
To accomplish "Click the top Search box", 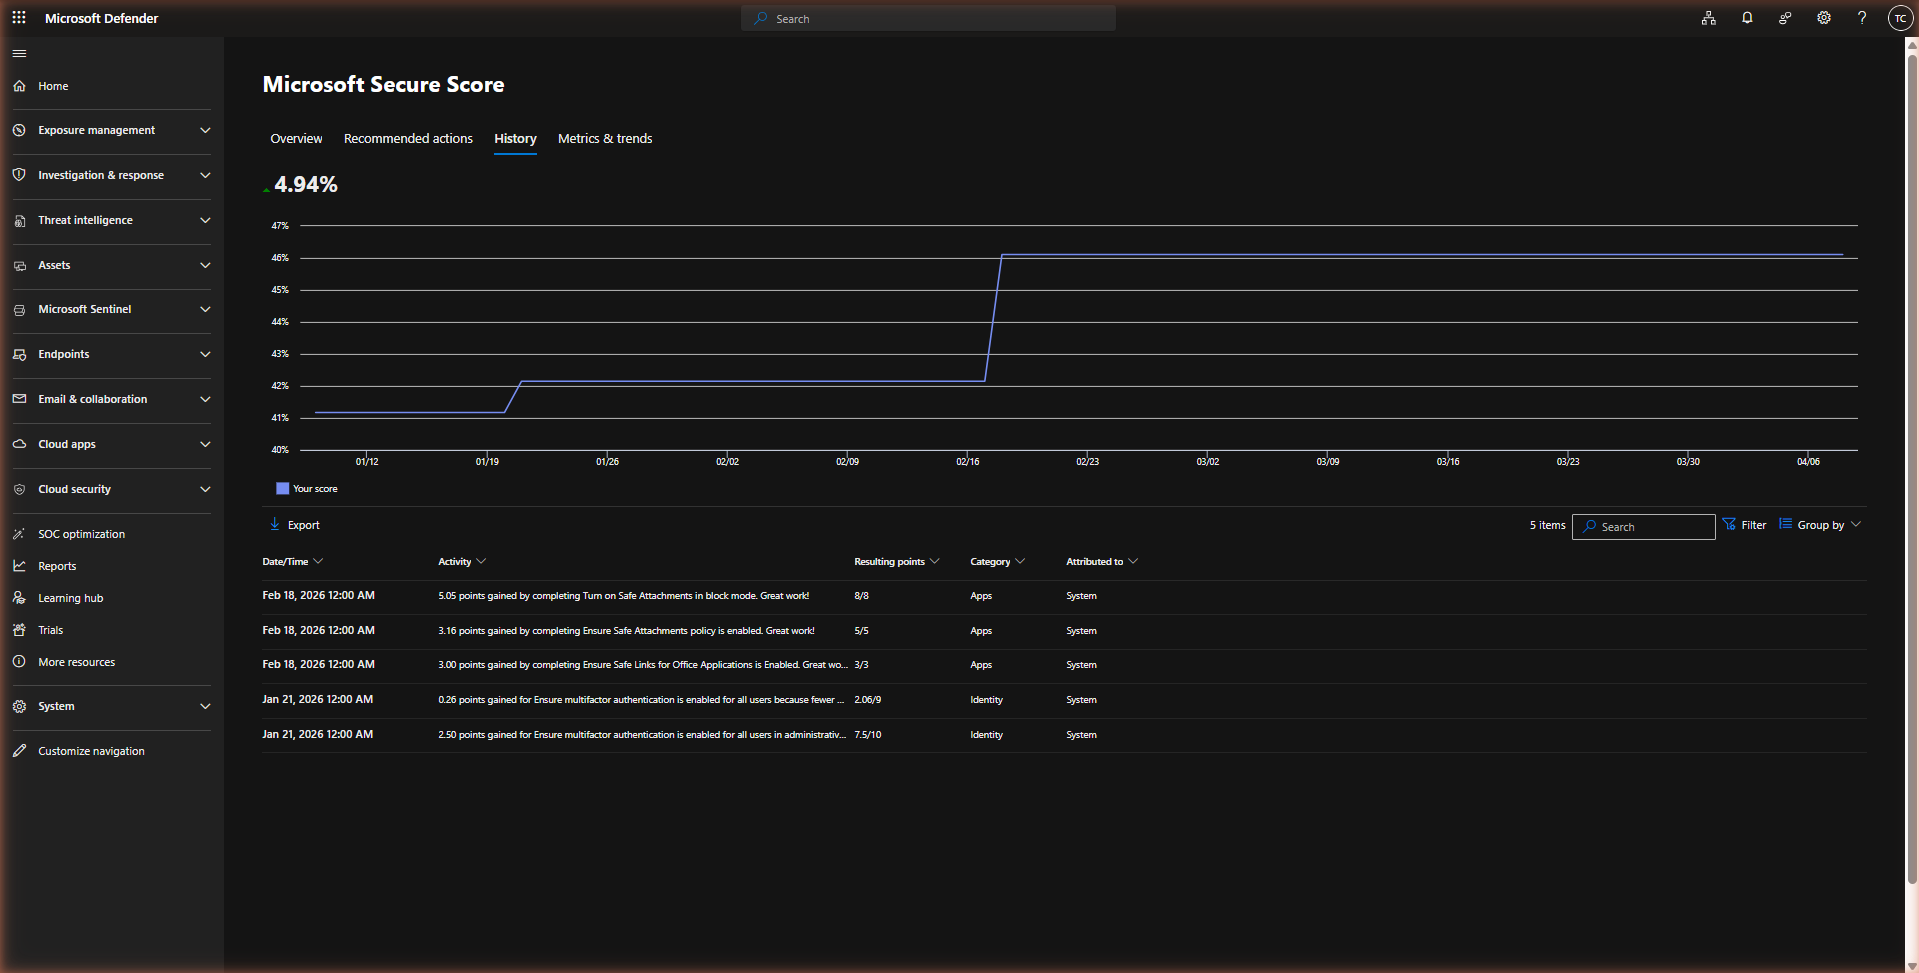I will click(928, 18).
